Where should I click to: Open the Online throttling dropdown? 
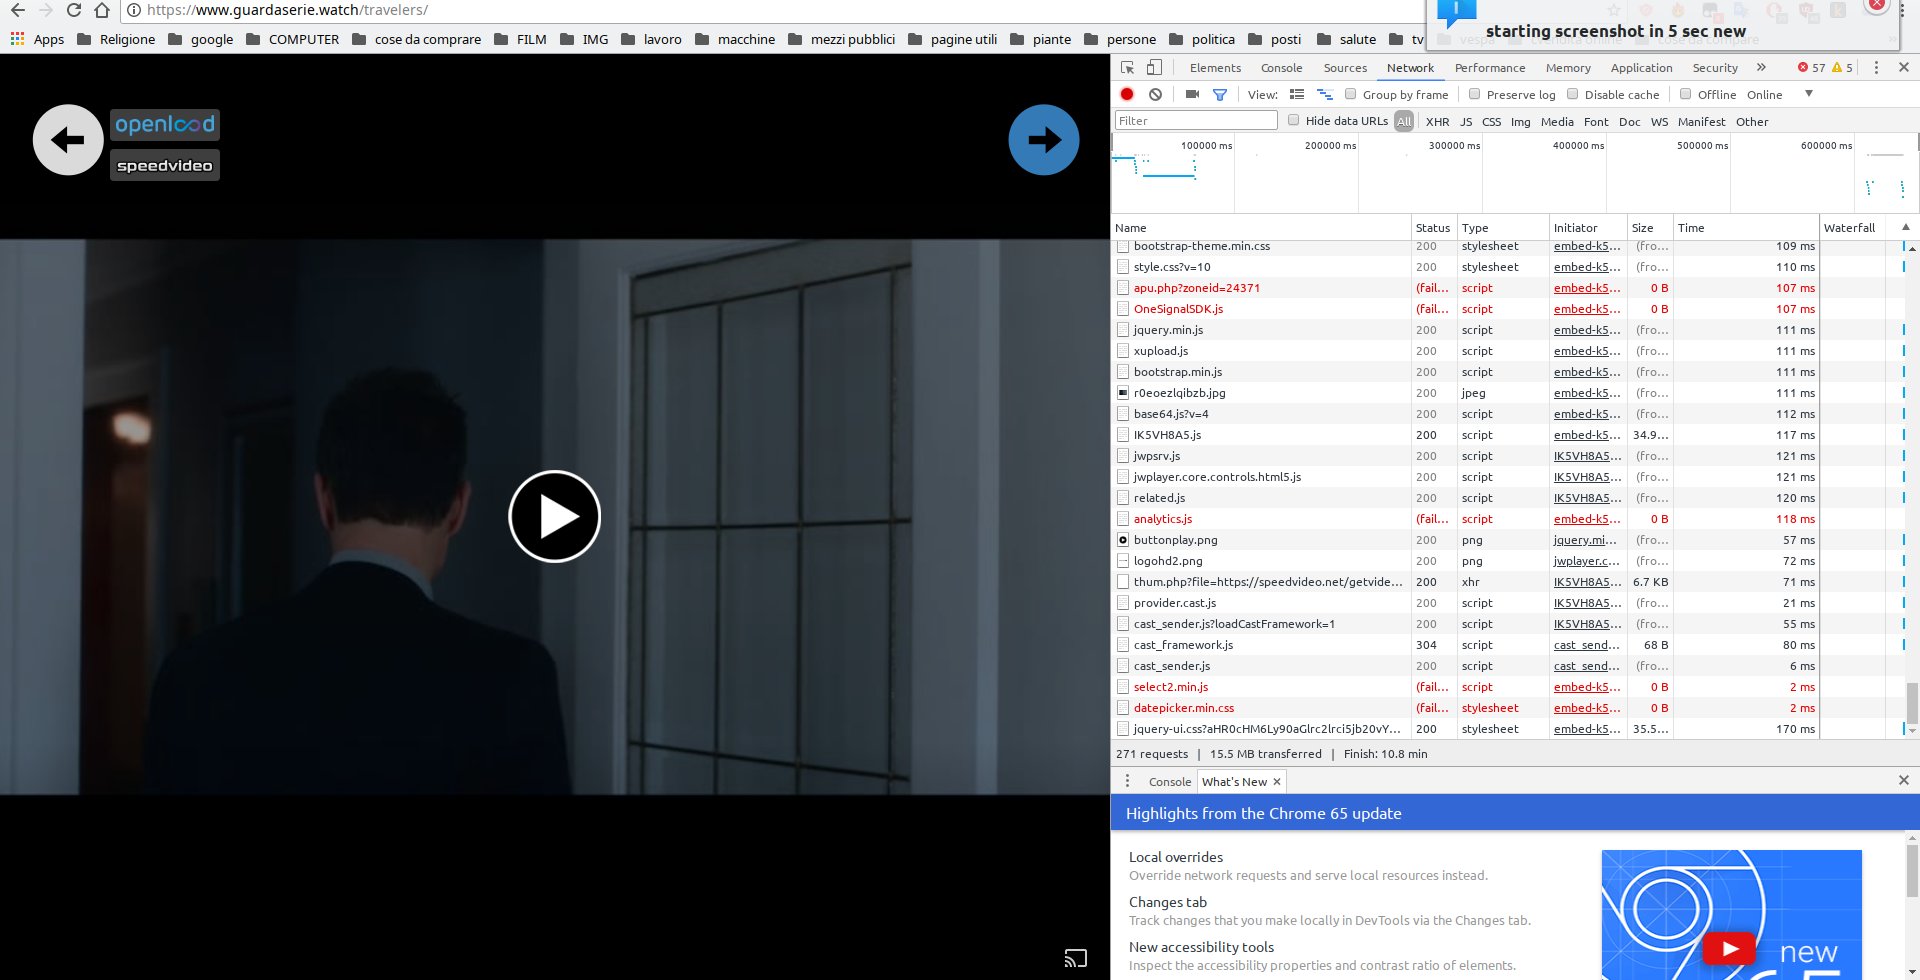(1780, 94)
